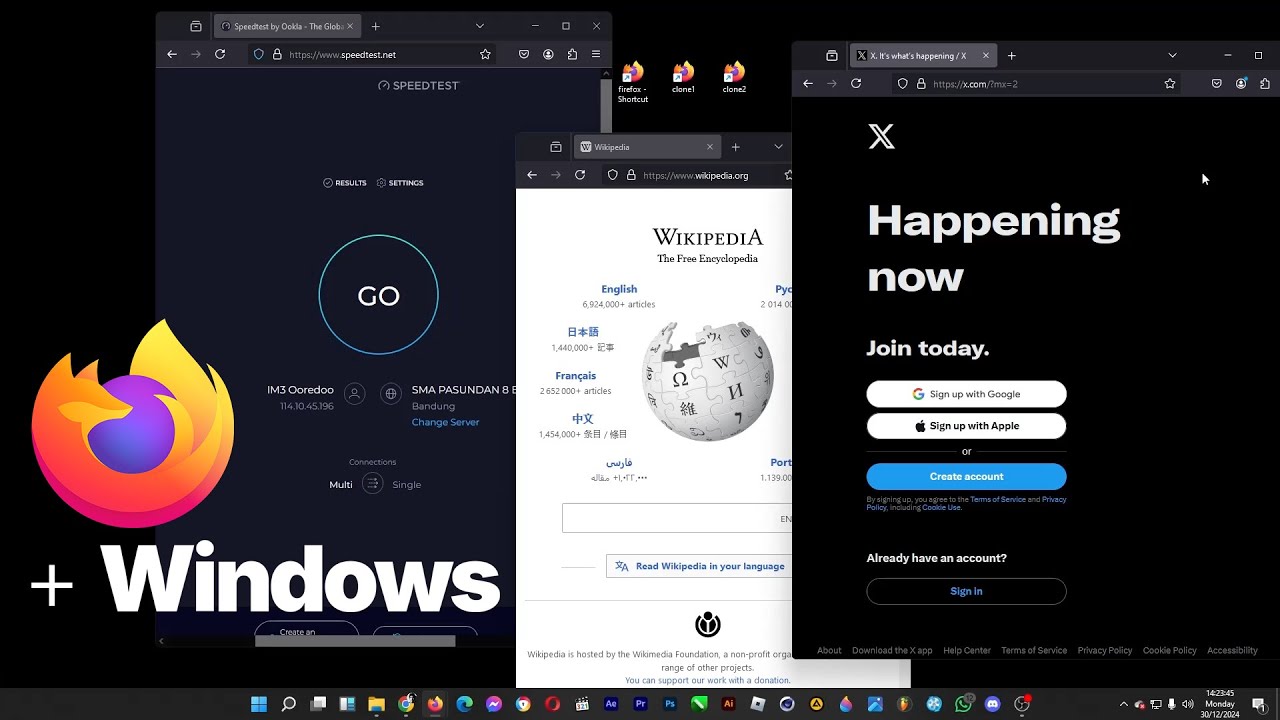This screenshot has width=1280, height=720.
Task: Click Create account on X
Action: tap(966, 476)
